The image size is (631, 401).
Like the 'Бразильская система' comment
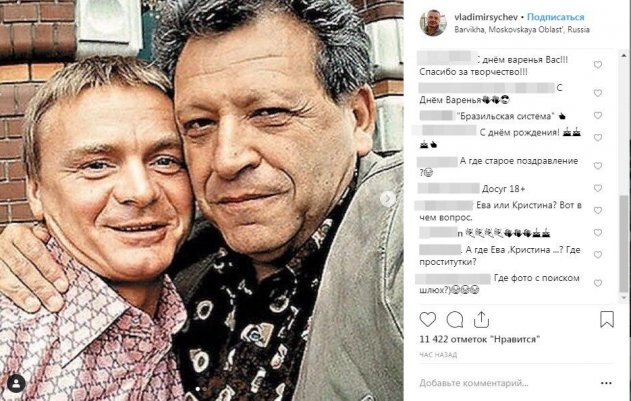click(x=598, y=116)
